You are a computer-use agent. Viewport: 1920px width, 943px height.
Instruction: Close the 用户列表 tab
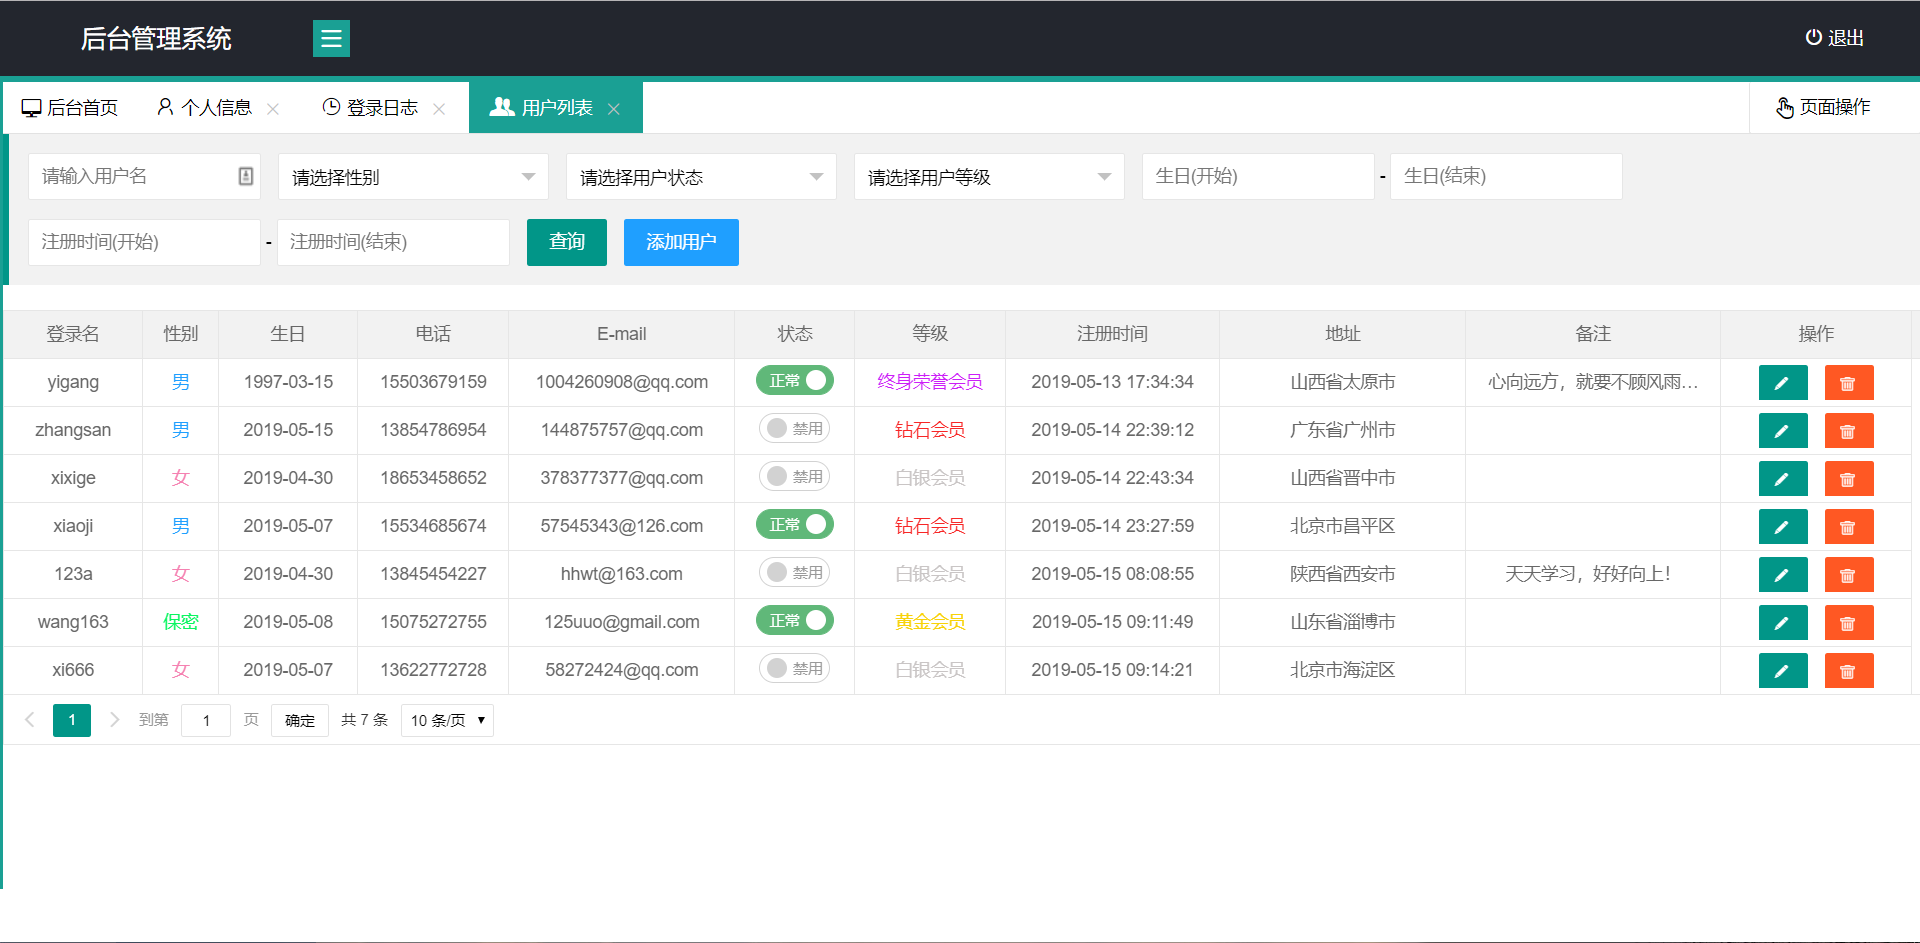[x=614, y=109]
